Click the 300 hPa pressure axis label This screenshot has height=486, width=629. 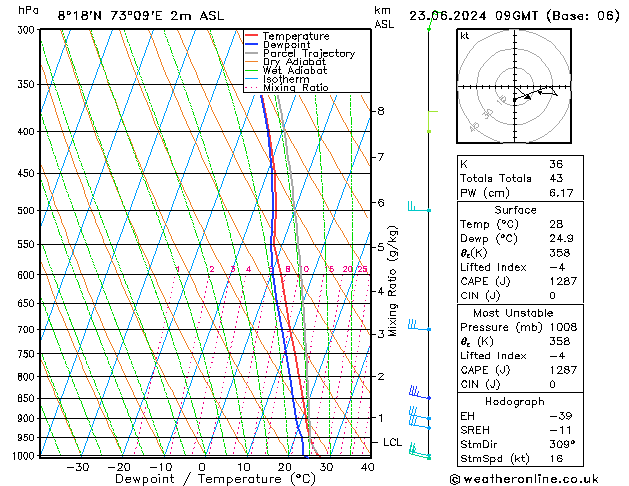point(26,30)
